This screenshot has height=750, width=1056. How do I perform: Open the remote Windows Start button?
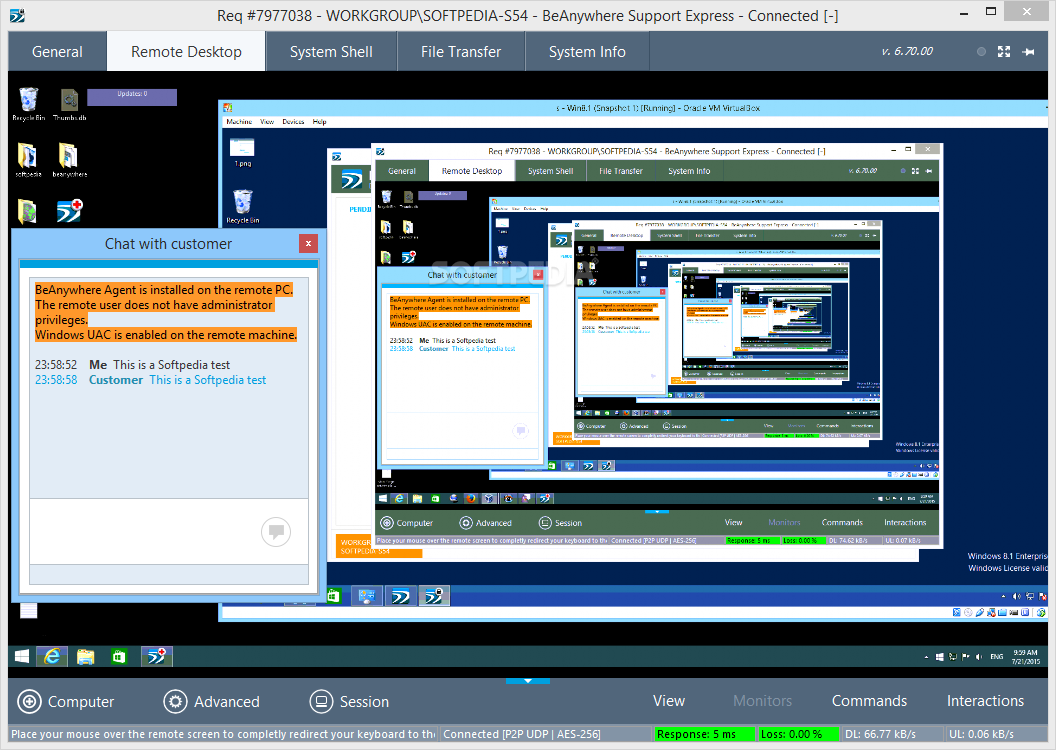click(22, 656)
